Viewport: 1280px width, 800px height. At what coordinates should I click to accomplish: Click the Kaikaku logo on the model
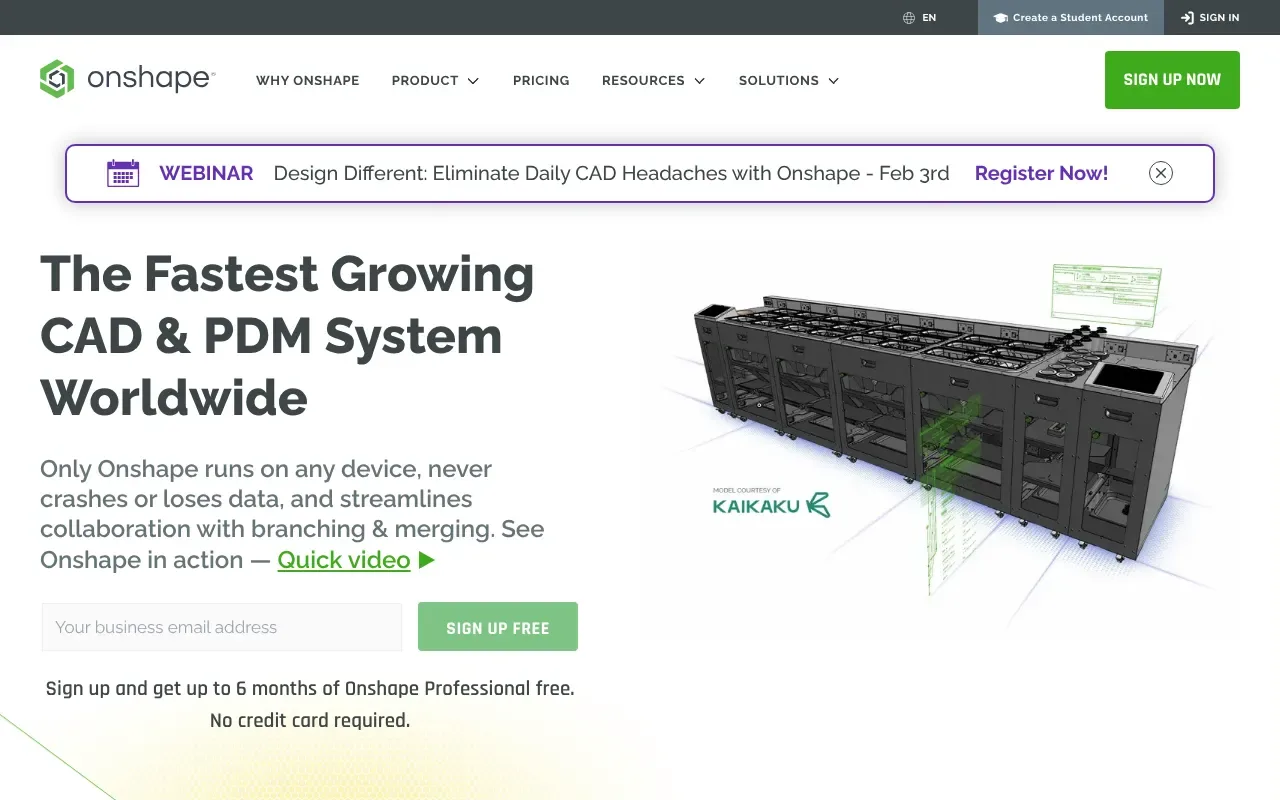(x=771, y=504)
